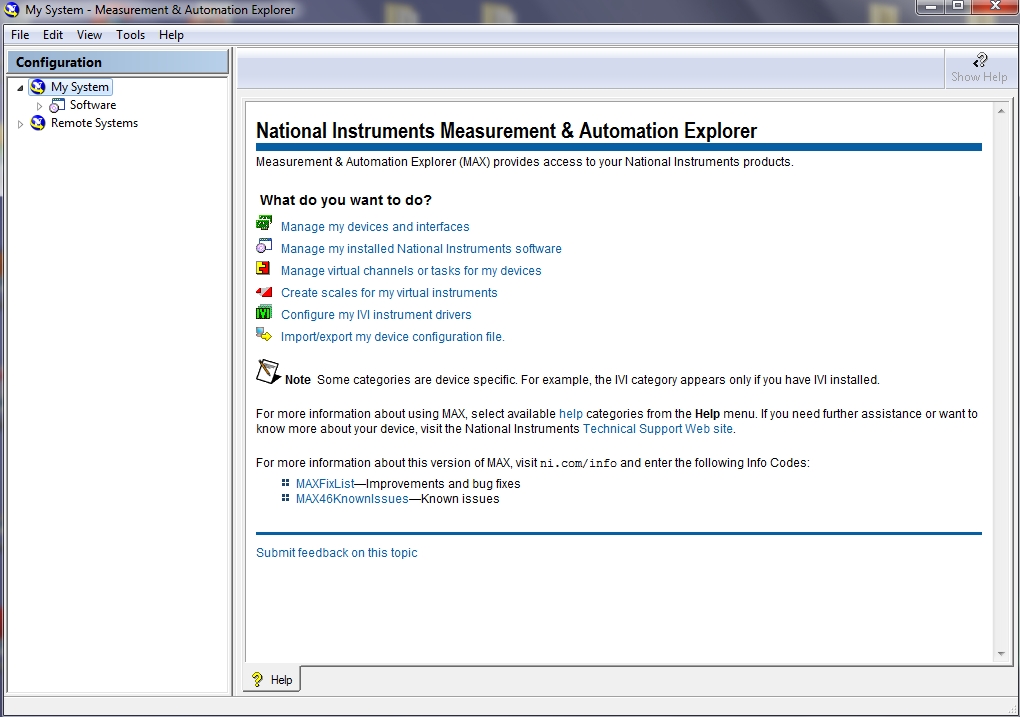Click the My System tree icon
1020x717 pixels.
pyautogui.click(x=38, y=87)
